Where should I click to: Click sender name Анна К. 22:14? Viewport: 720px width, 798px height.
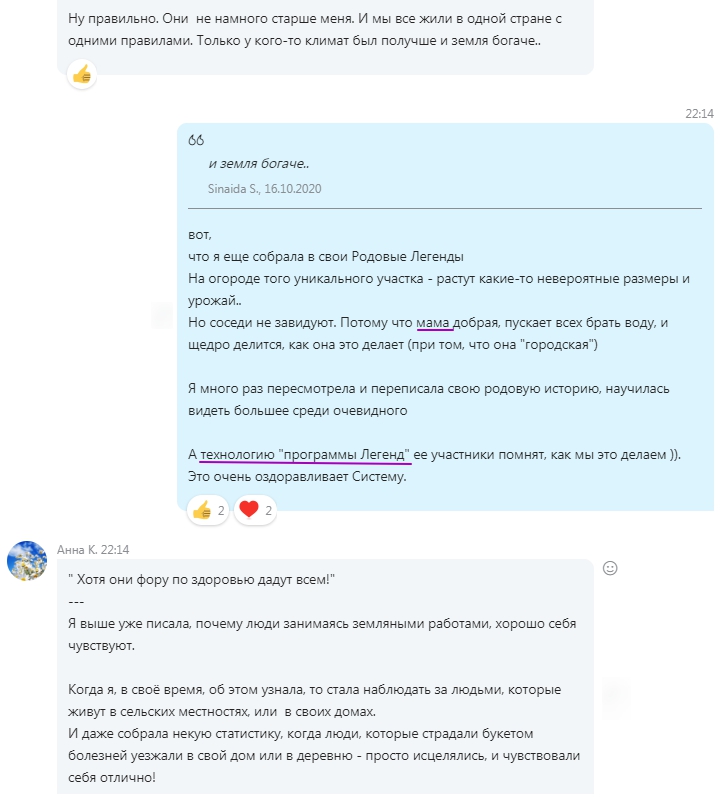click(93, 550)
